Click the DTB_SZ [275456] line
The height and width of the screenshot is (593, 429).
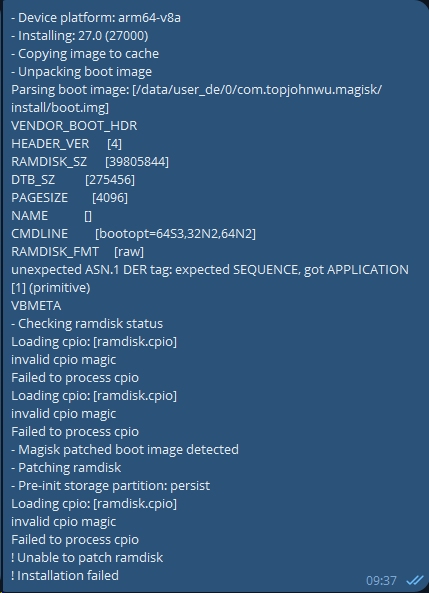tap(73, 180)
